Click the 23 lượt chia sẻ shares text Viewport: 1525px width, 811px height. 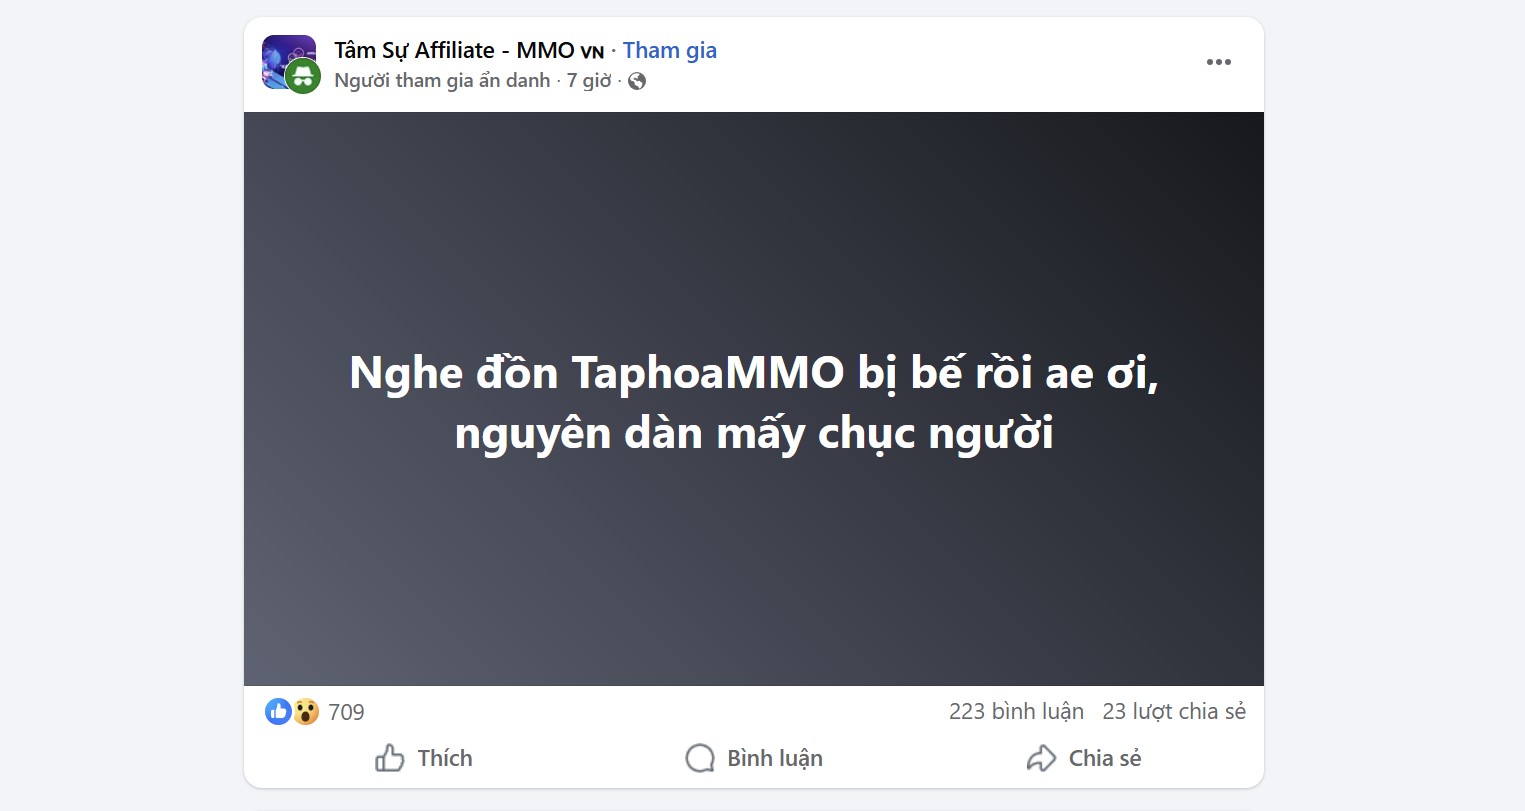1174,711
